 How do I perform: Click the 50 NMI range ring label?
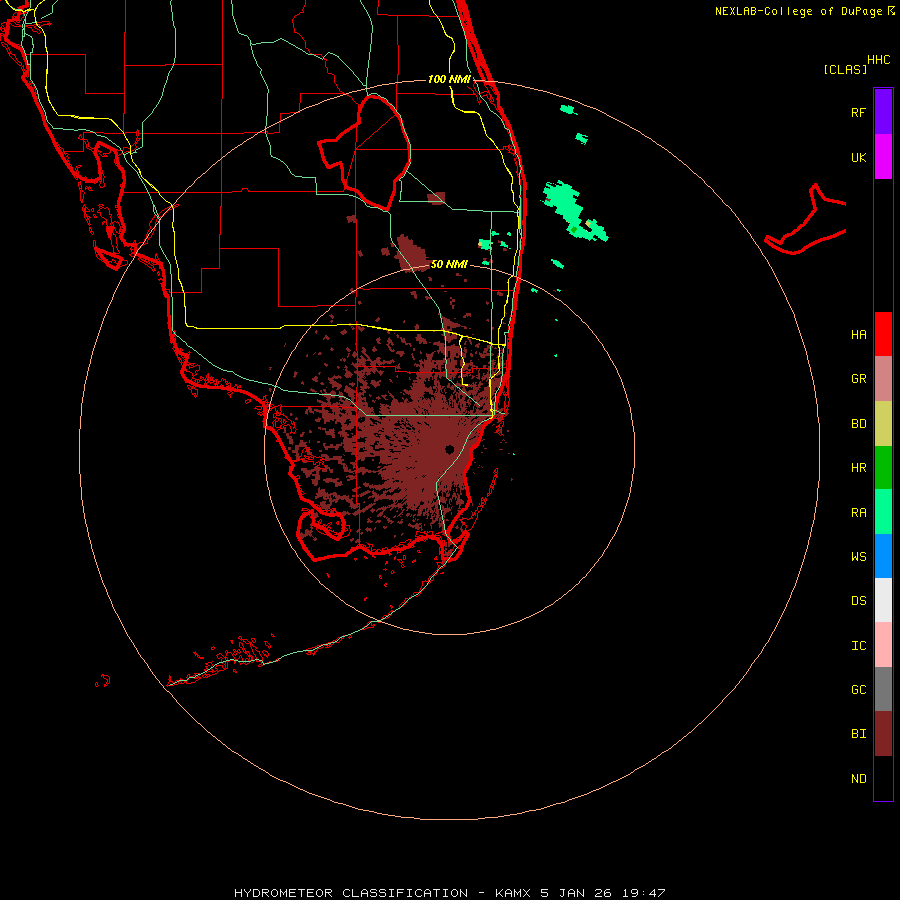(x=449, y=264)
